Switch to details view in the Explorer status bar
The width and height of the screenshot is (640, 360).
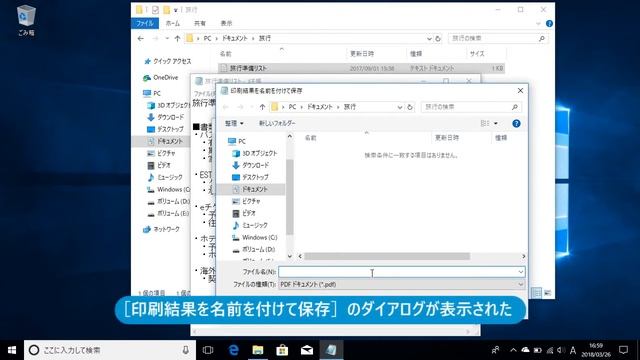(536, 293)
